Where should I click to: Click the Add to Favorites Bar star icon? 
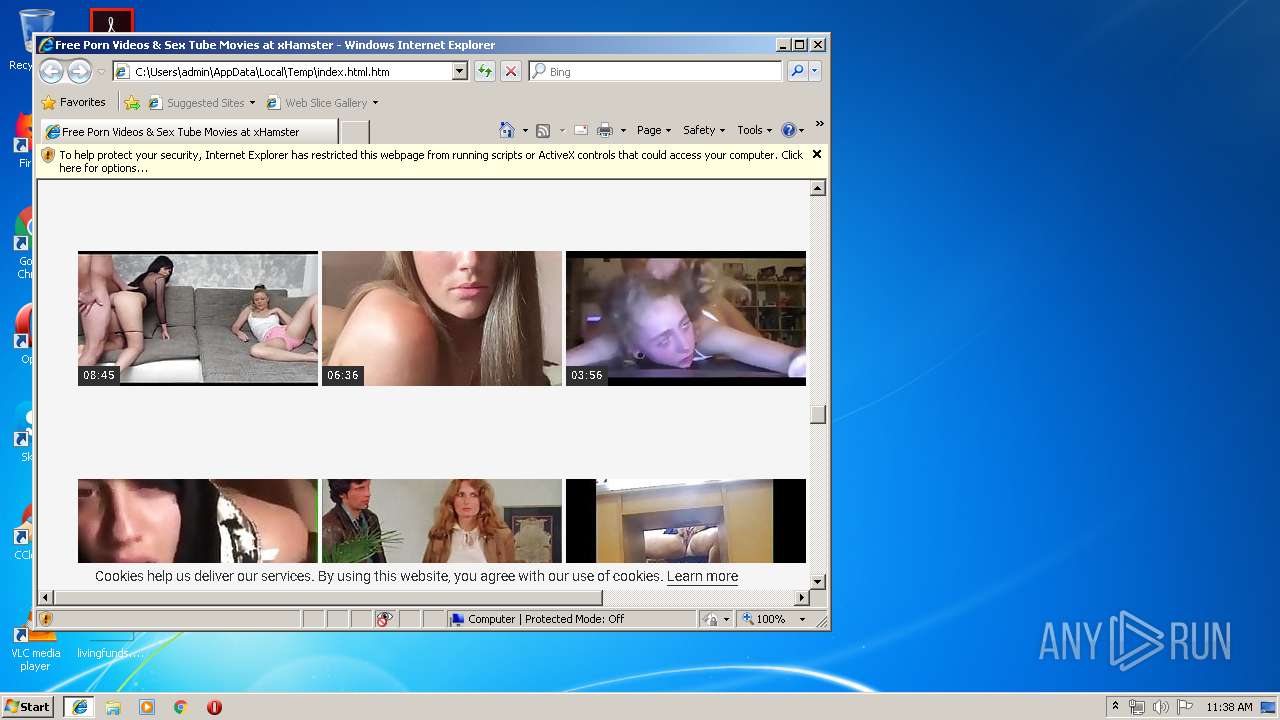pos(132,102)
